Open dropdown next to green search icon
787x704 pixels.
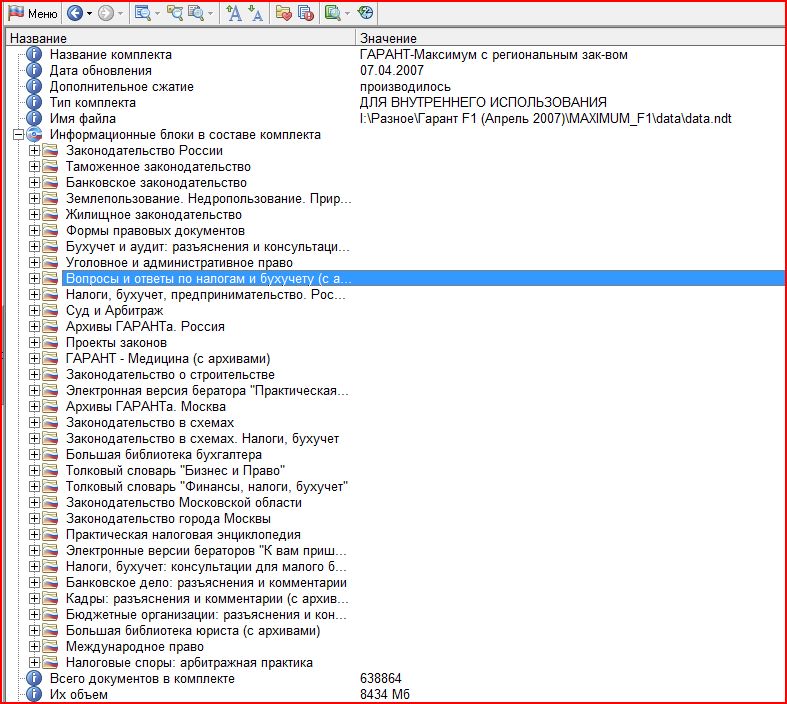[x=347, y=14]
